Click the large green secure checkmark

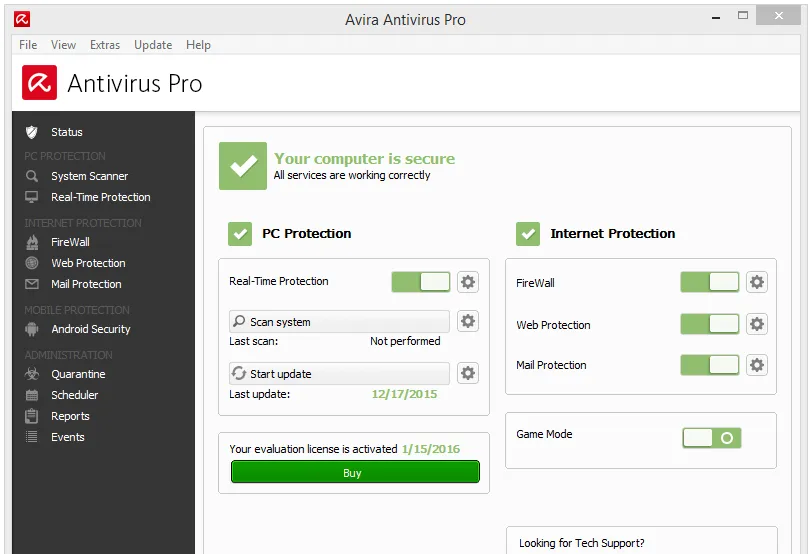[243, 166]
